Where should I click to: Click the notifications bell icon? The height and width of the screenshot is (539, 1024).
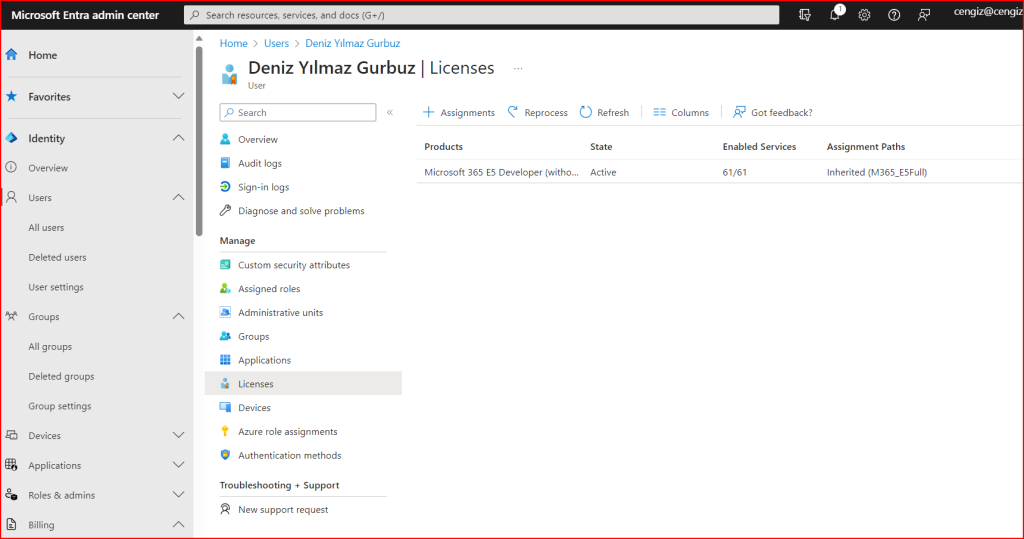pyautogui.click(x=835, y=15)
